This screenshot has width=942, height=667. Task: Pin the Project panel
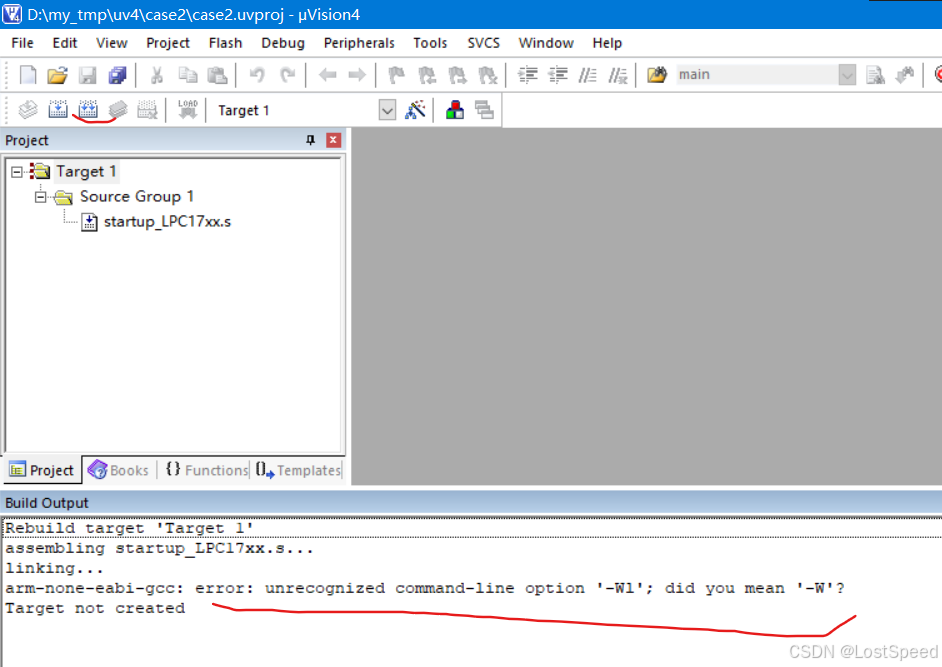[310, 140]
